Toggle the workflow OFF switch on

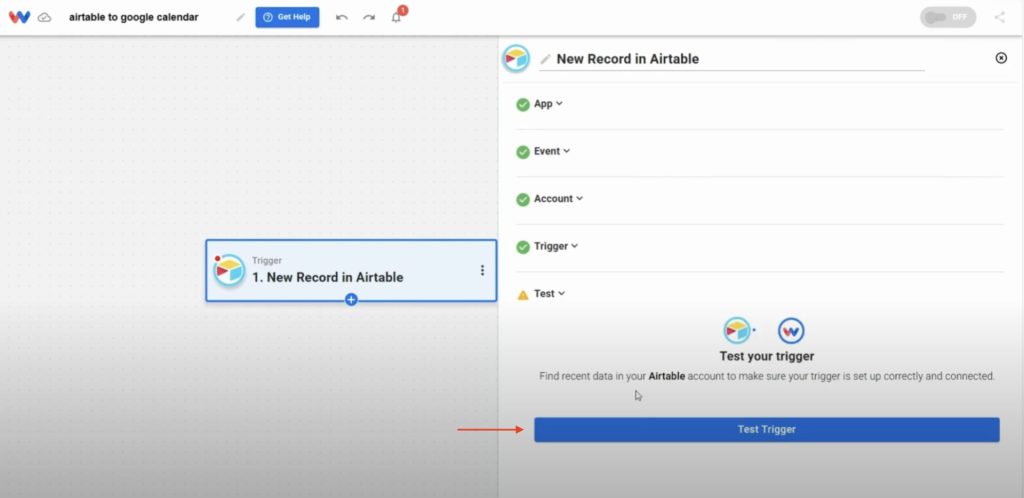coord(948,17)
